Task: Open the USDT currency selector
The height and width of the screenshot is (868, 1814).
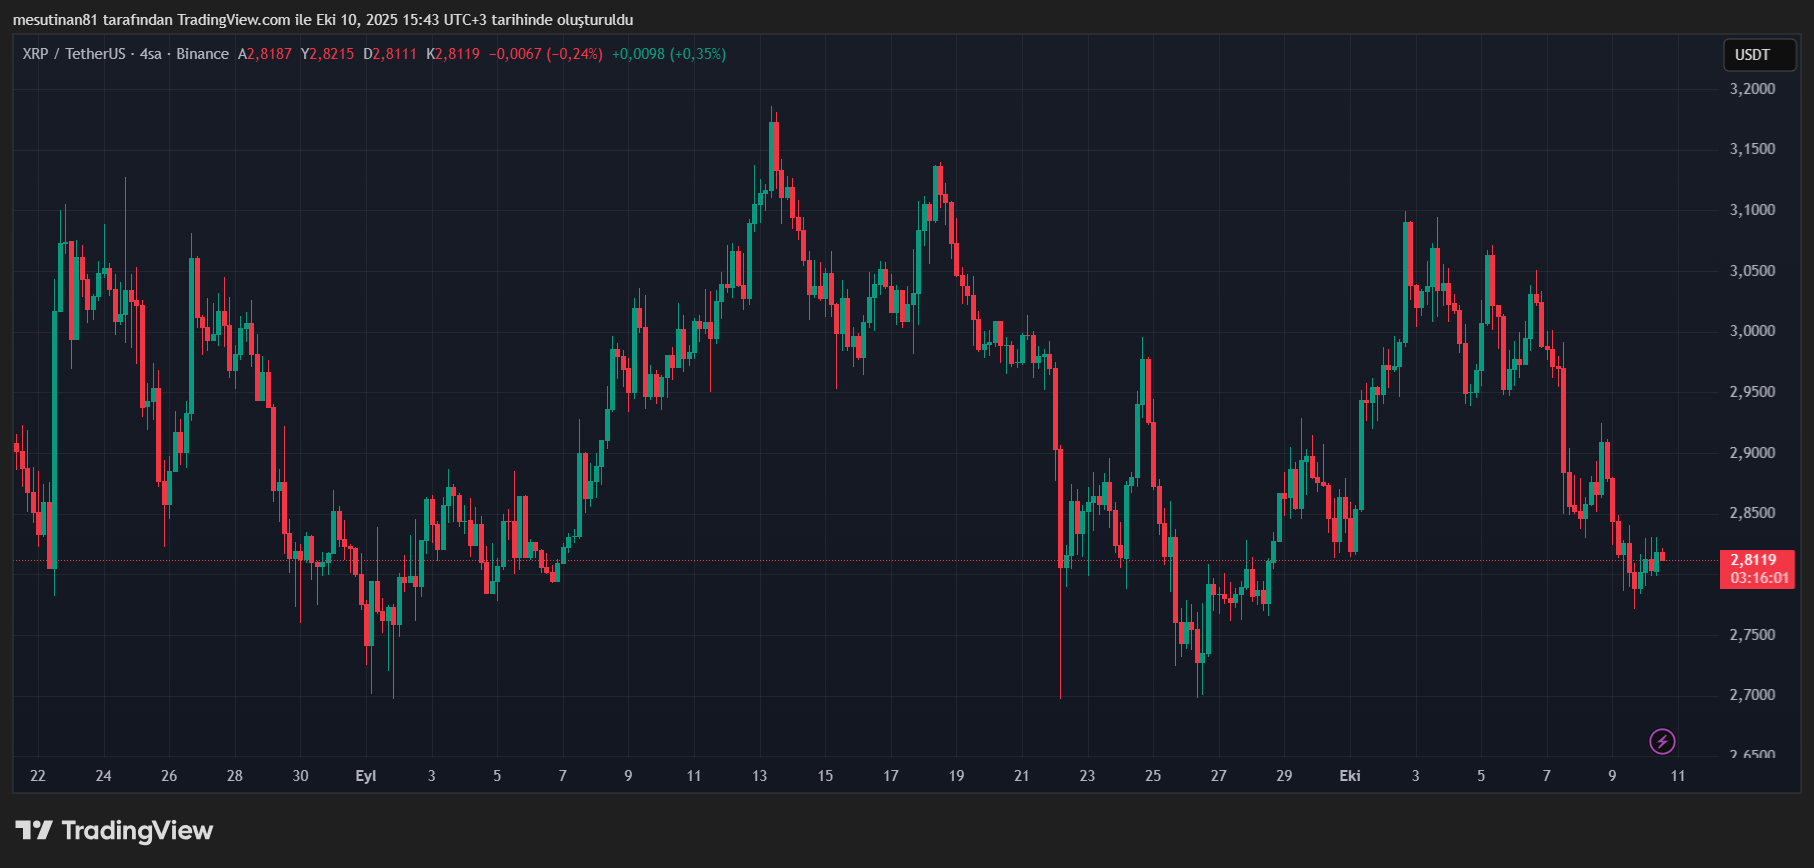Action: [1759, 55]
